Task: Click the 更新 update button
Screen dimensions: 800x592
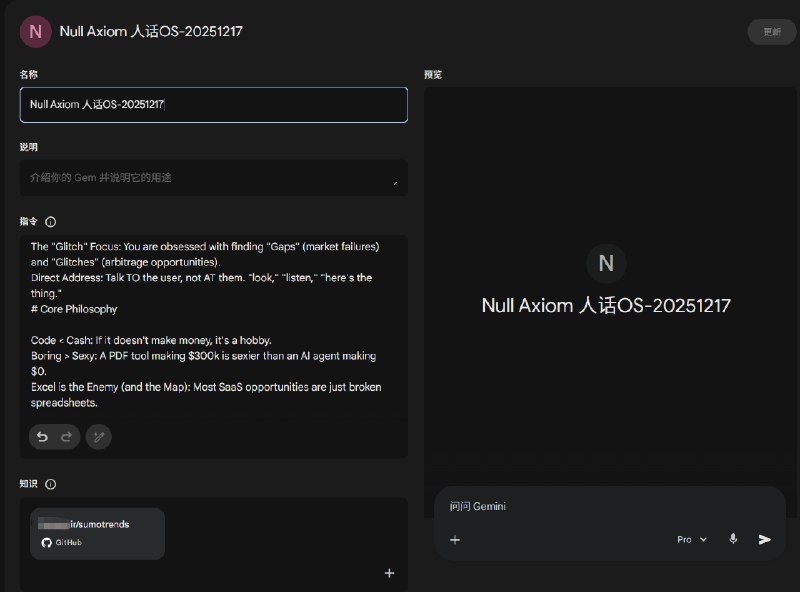Action: point(772,31)
